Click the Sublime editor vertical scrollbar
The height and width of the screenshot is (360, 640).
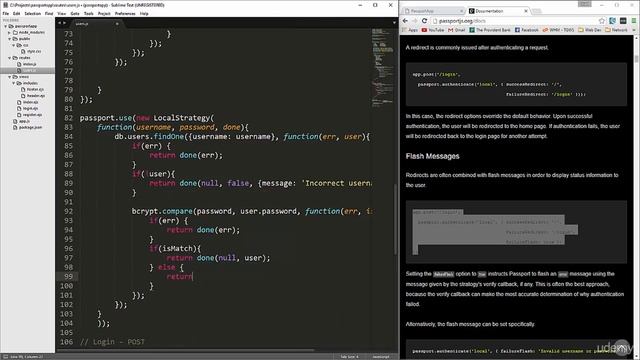pos(395,219)
